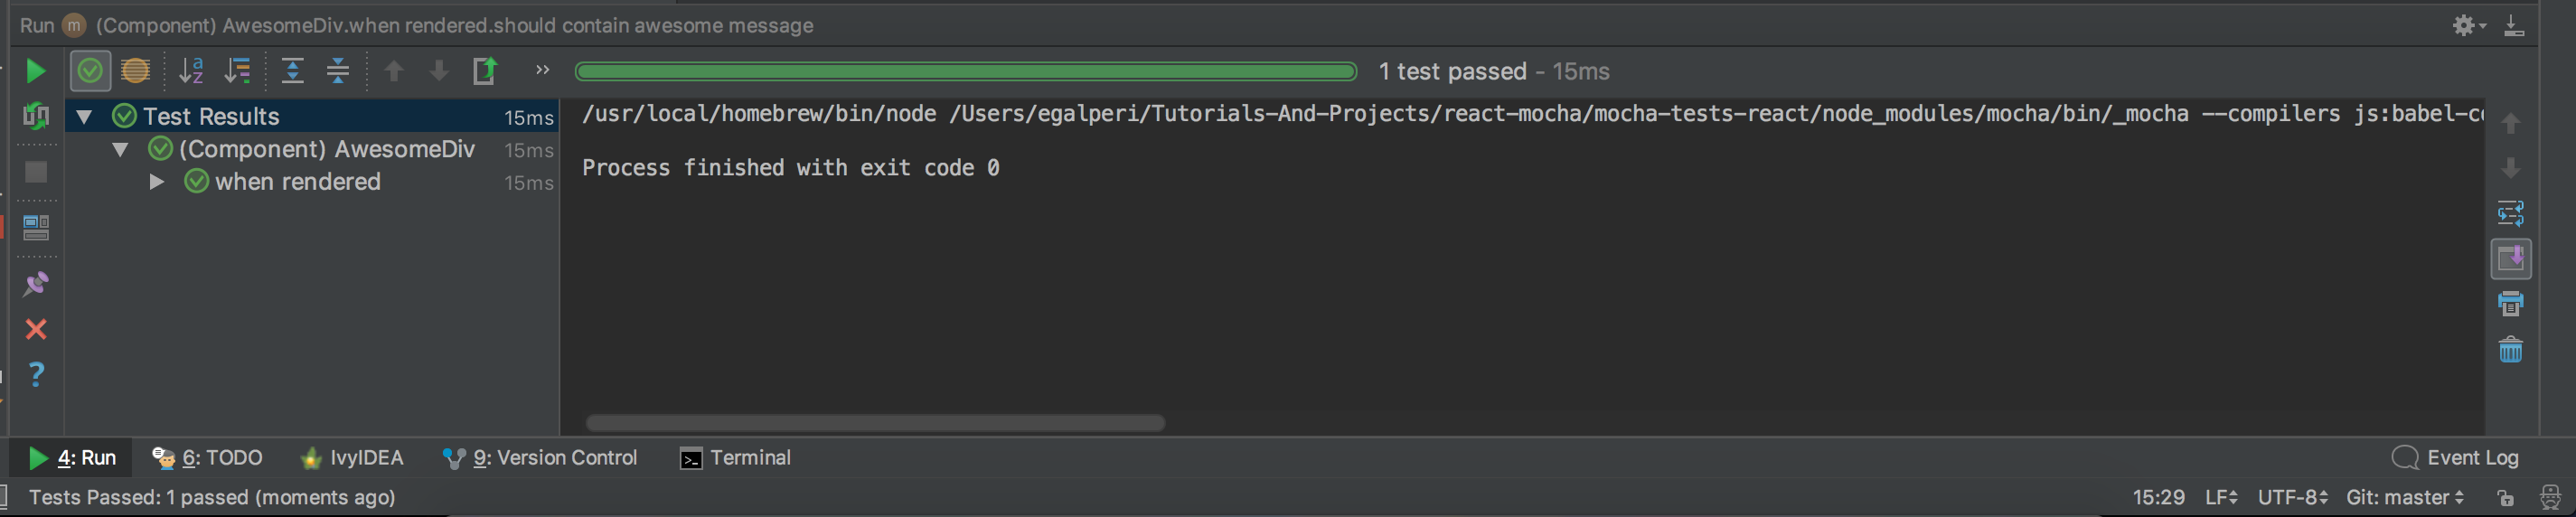This screenshot has height=517, width=2576.
Task: Click Git: master branch widget
Action: coord(2405,497)
